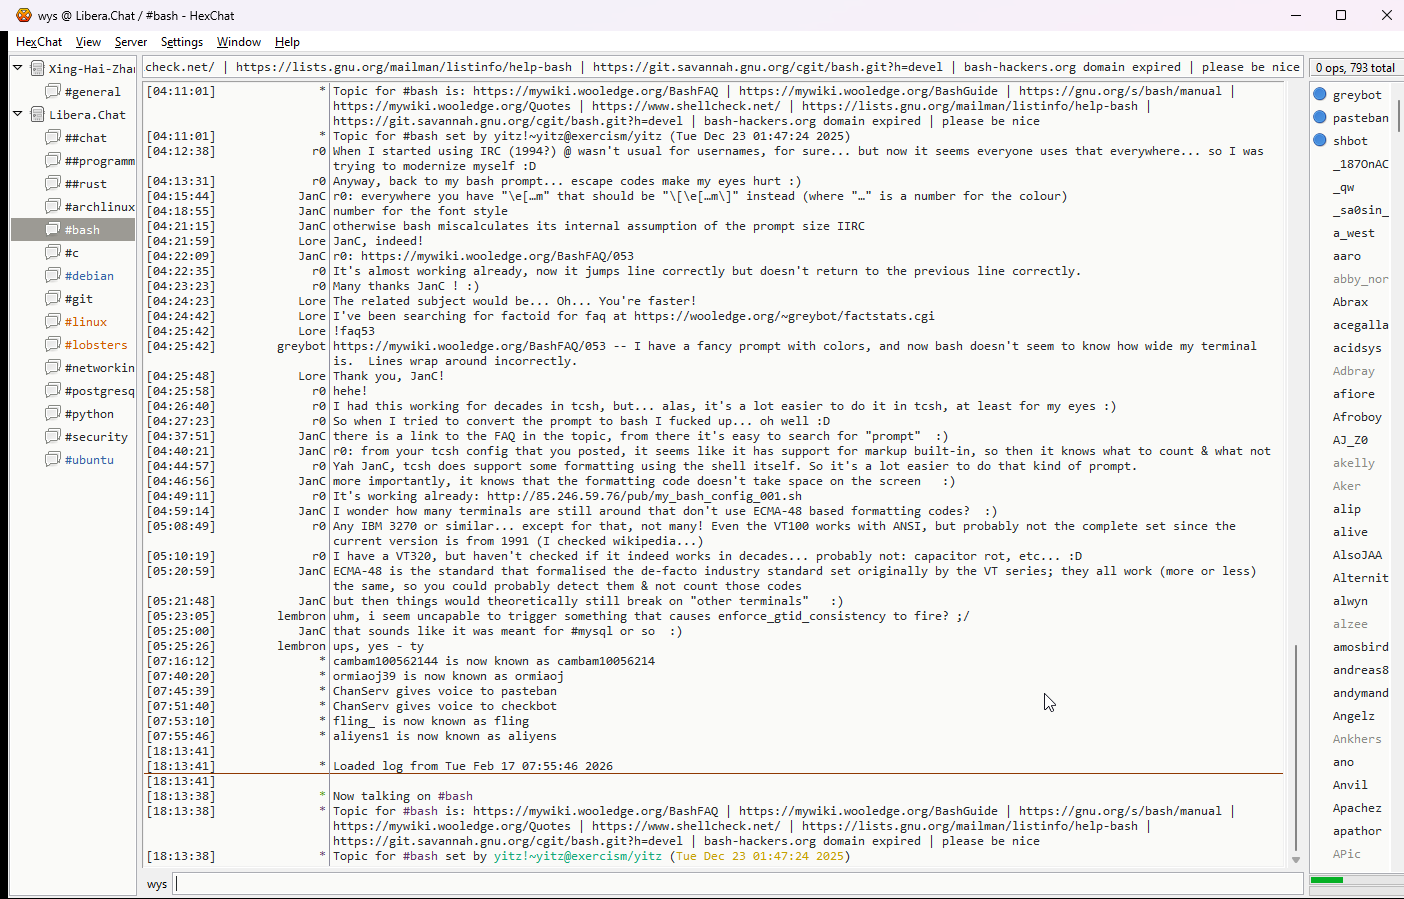The image size is (1404, 899).
Task: Open the HexChat menu
Action: [x=39, y=42]
